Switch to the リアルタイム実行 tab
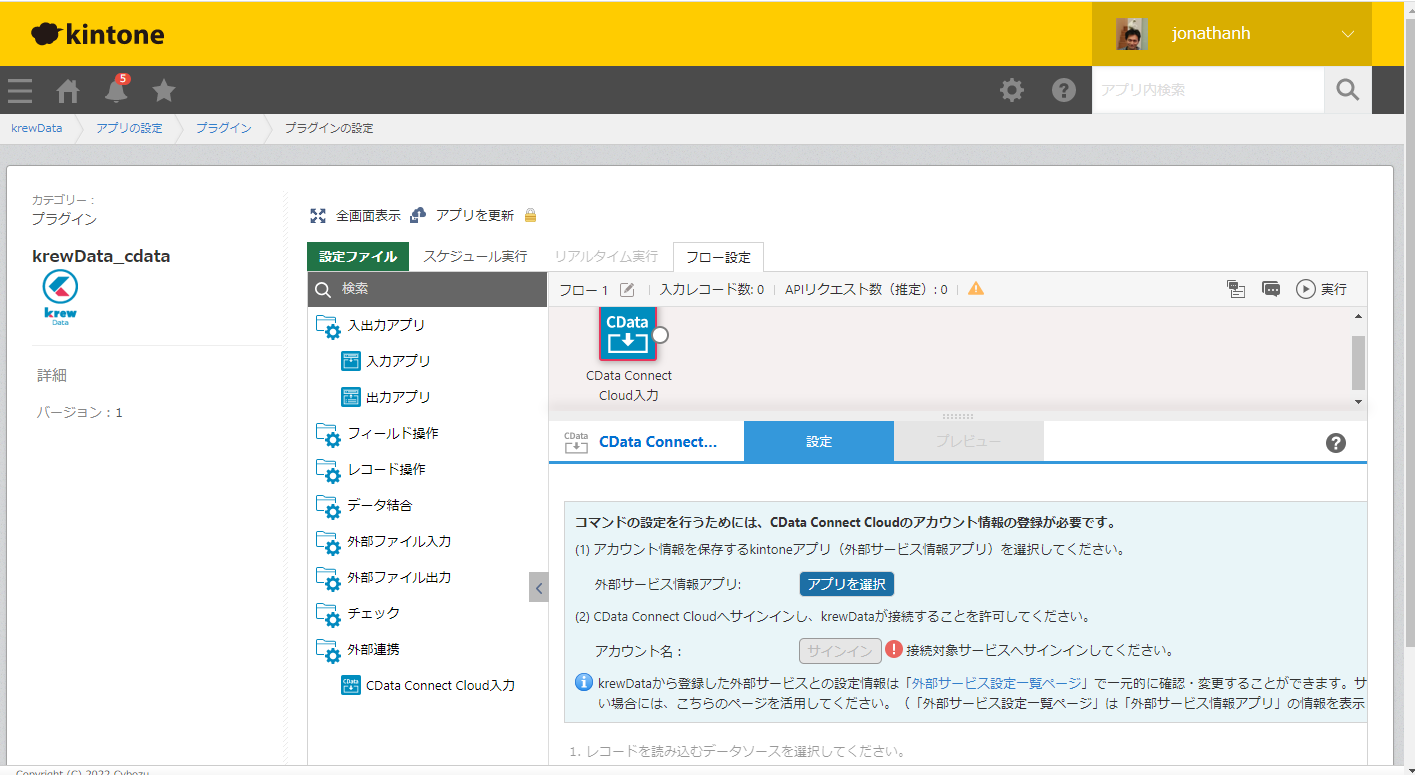Viewport: 1415px width, 775px height. tap(606, 256)
